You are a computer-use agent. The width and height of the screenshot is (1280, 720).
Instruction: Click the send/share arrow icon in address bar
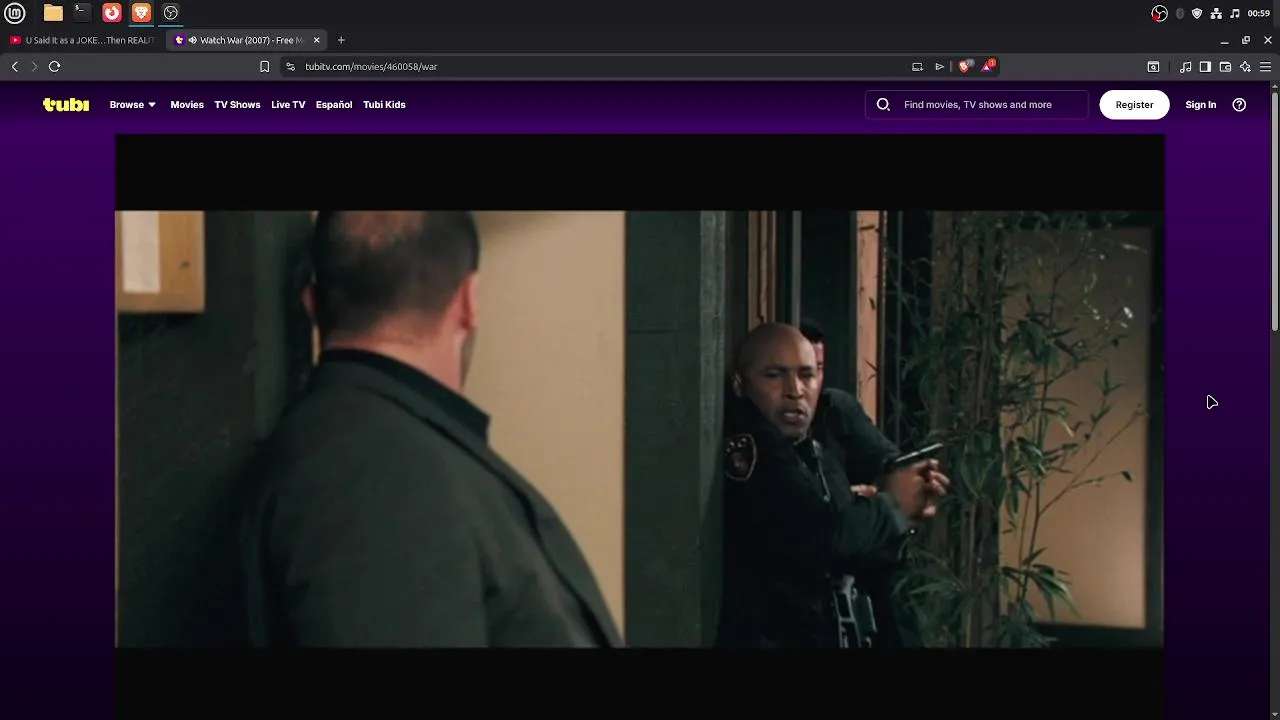939,66
